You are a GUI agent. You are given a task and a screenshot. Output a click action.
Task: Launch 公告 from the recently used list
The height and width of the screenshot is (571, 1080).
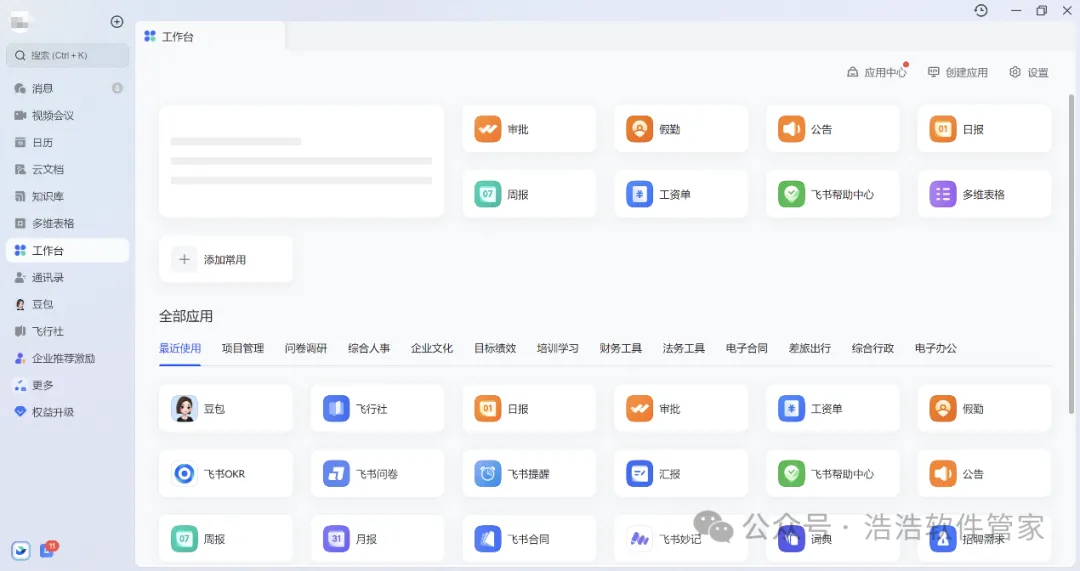pyautogui.click(x=984, y=474)
